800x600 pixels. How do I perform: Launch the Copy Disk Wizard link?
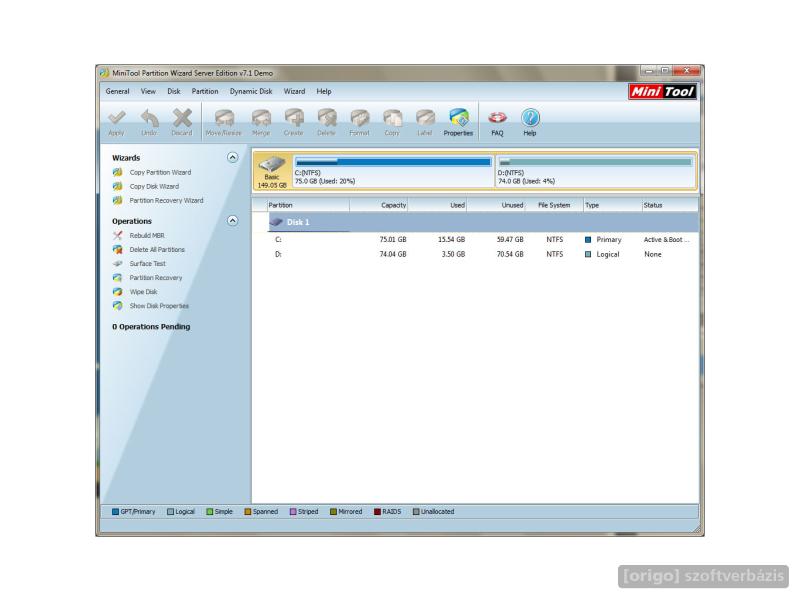tap(154, 186)
